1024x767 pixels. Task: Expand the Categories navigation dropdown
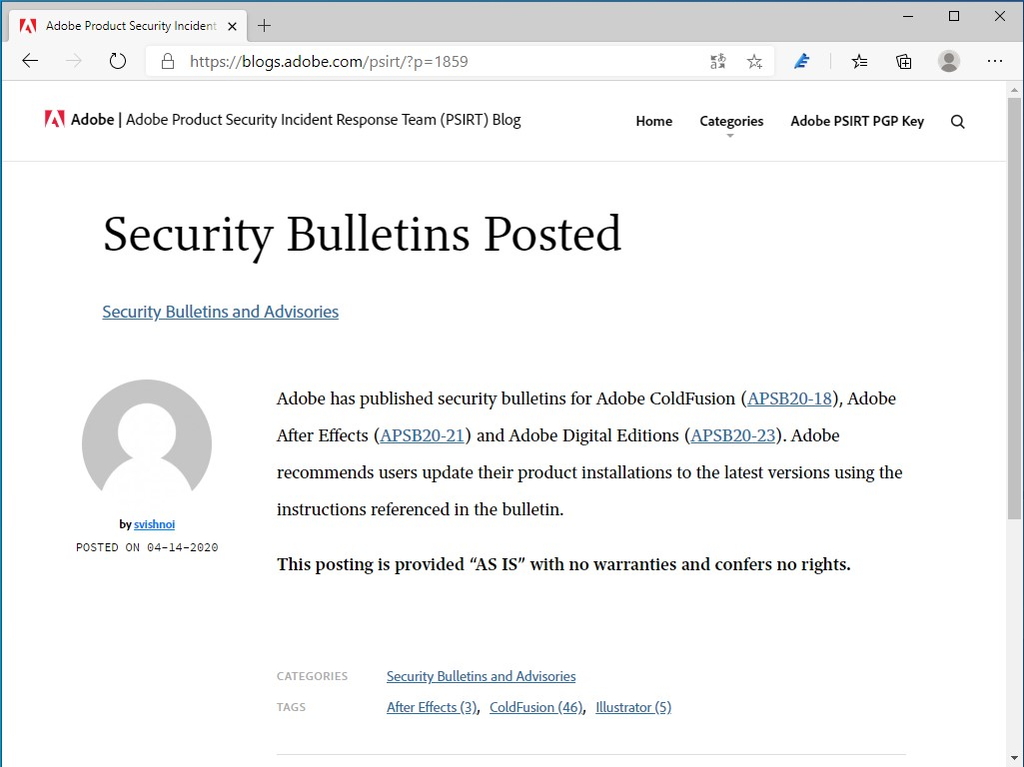(x=731, y=121)
